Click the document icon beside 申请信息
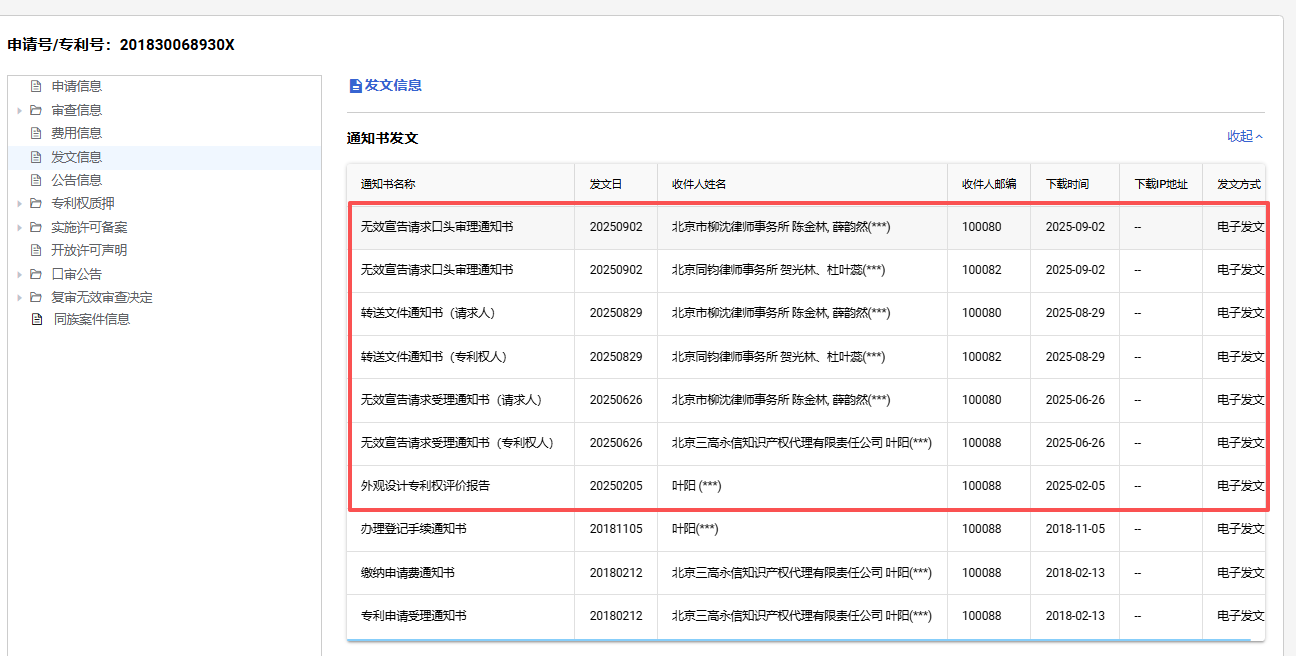Viewport: 1296px width, 656px height. 36,87
